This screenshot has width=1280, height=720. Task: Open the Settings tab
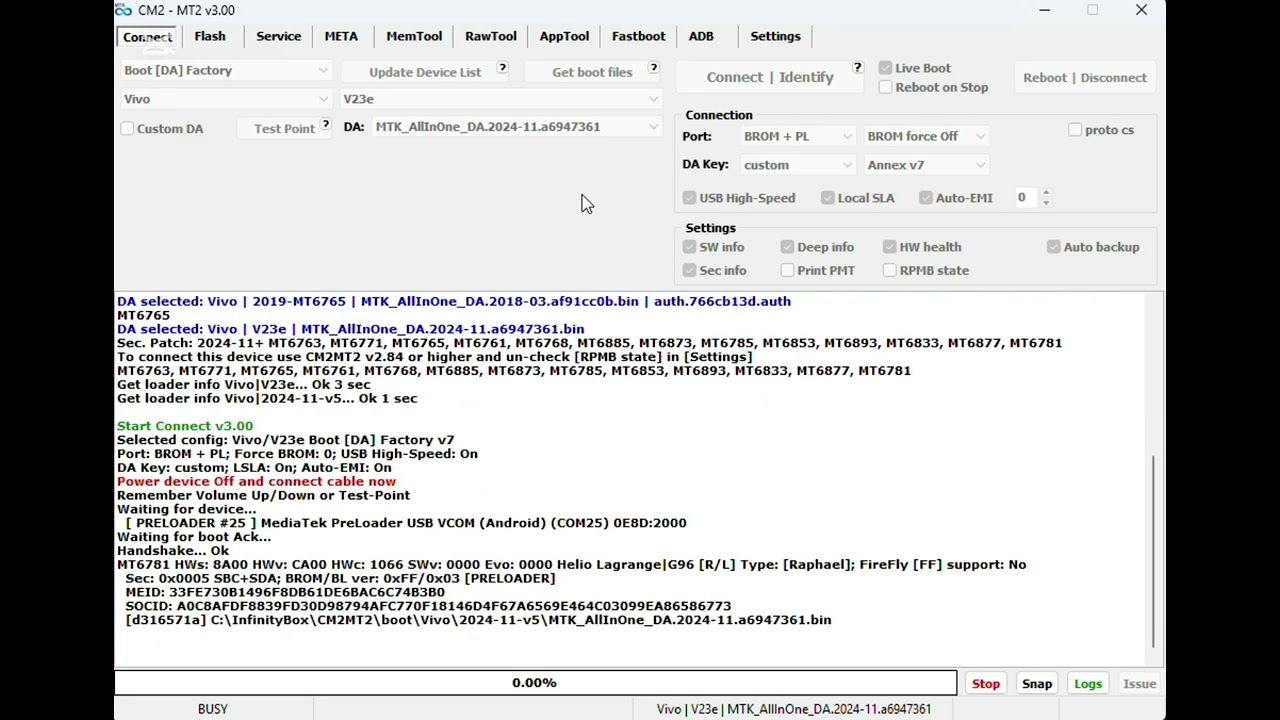pyautogui.click(x=775, y=36)
